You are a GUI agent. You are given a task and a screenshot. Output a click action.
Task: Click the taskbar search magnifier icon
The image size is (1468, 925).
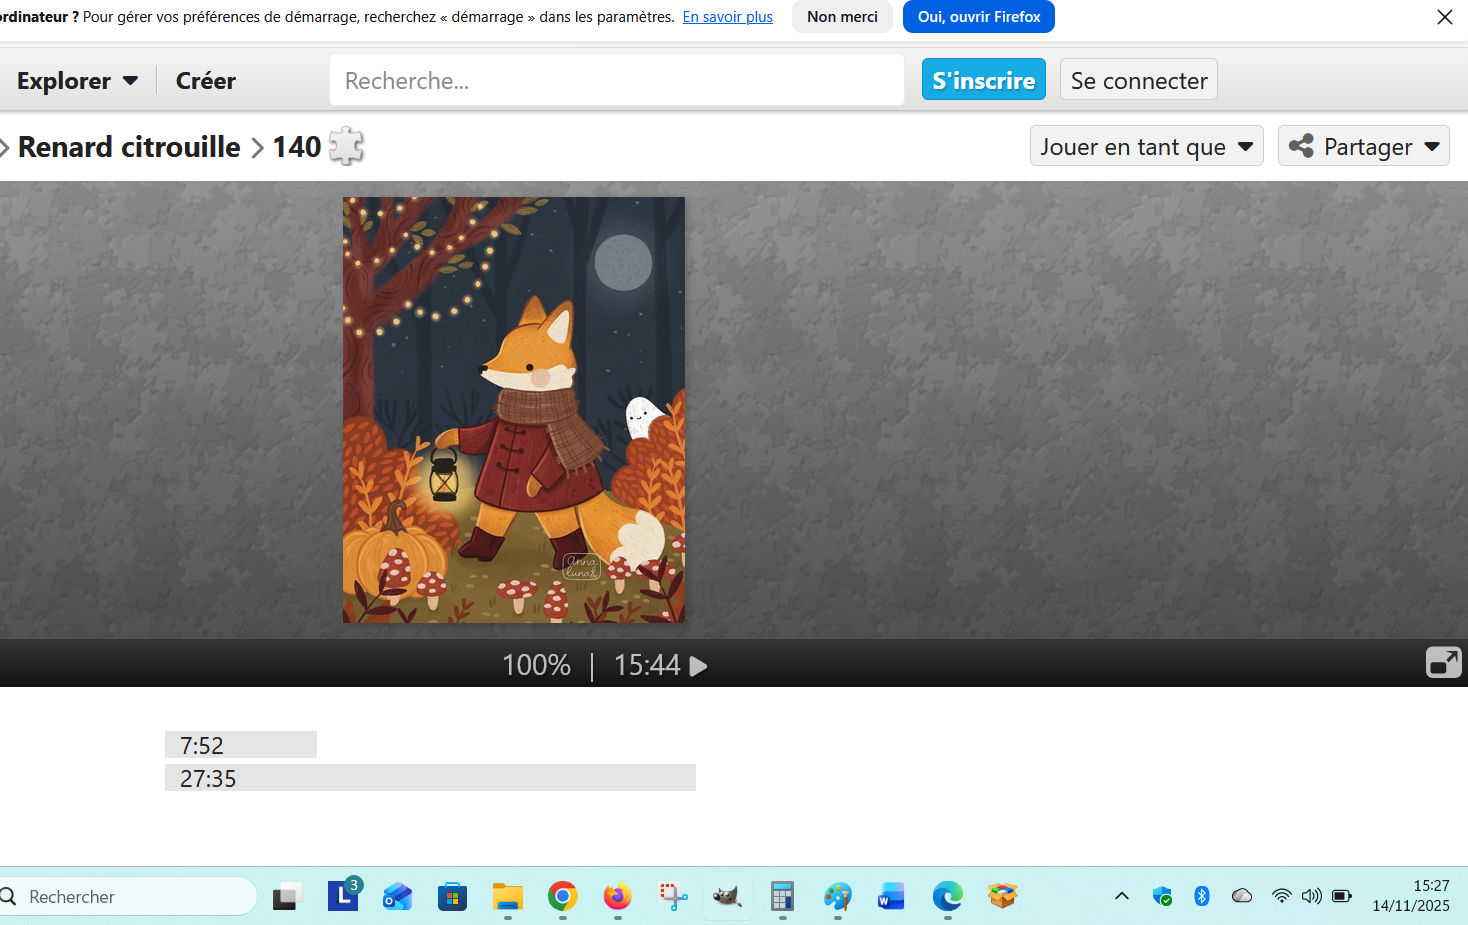(8, 896)
